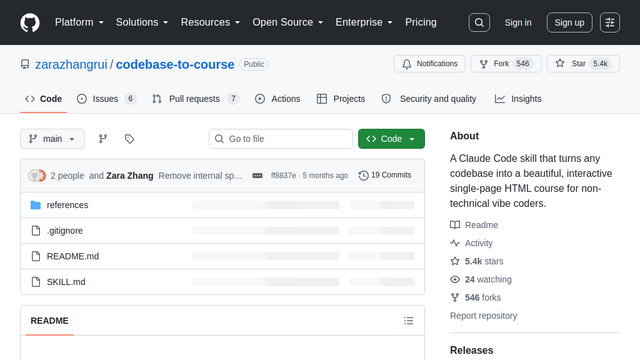The image size is (640, 360).
Task: Star the repository with Star button
Action: pyautogui.click(x=583, y=64)
